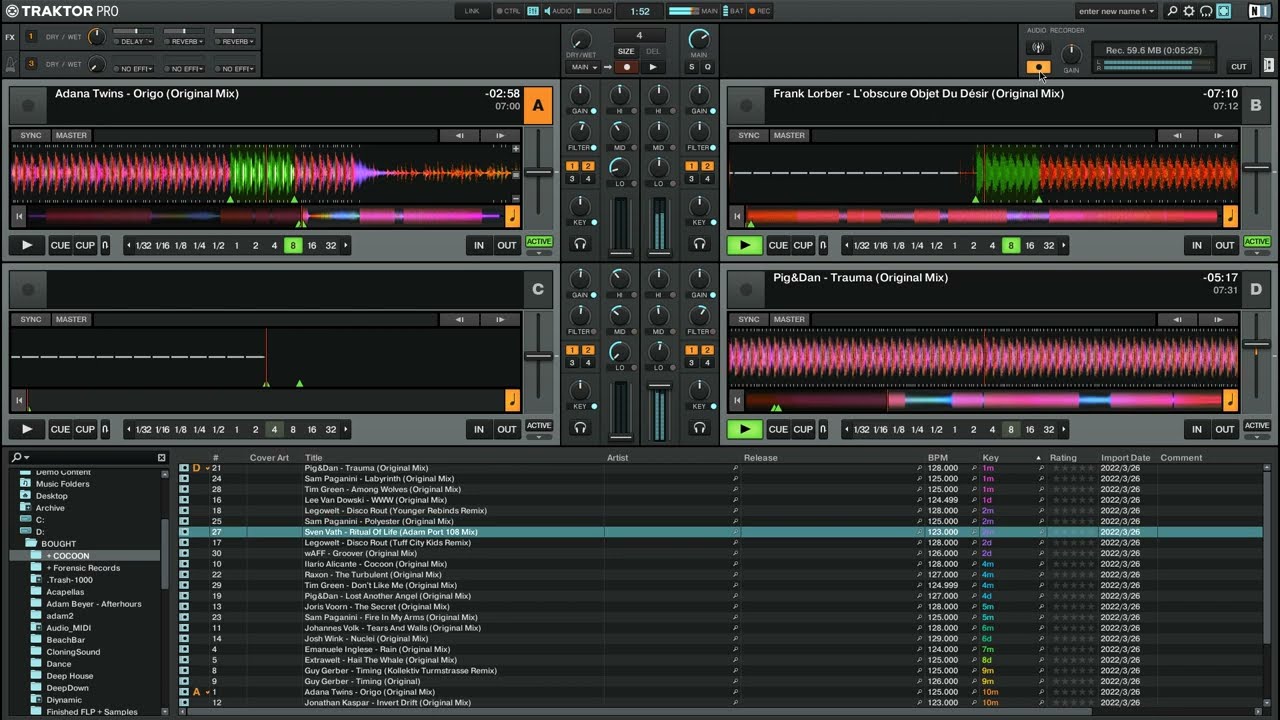
Task: Open the Forensic Records folder
Action: tap(82, 568)
